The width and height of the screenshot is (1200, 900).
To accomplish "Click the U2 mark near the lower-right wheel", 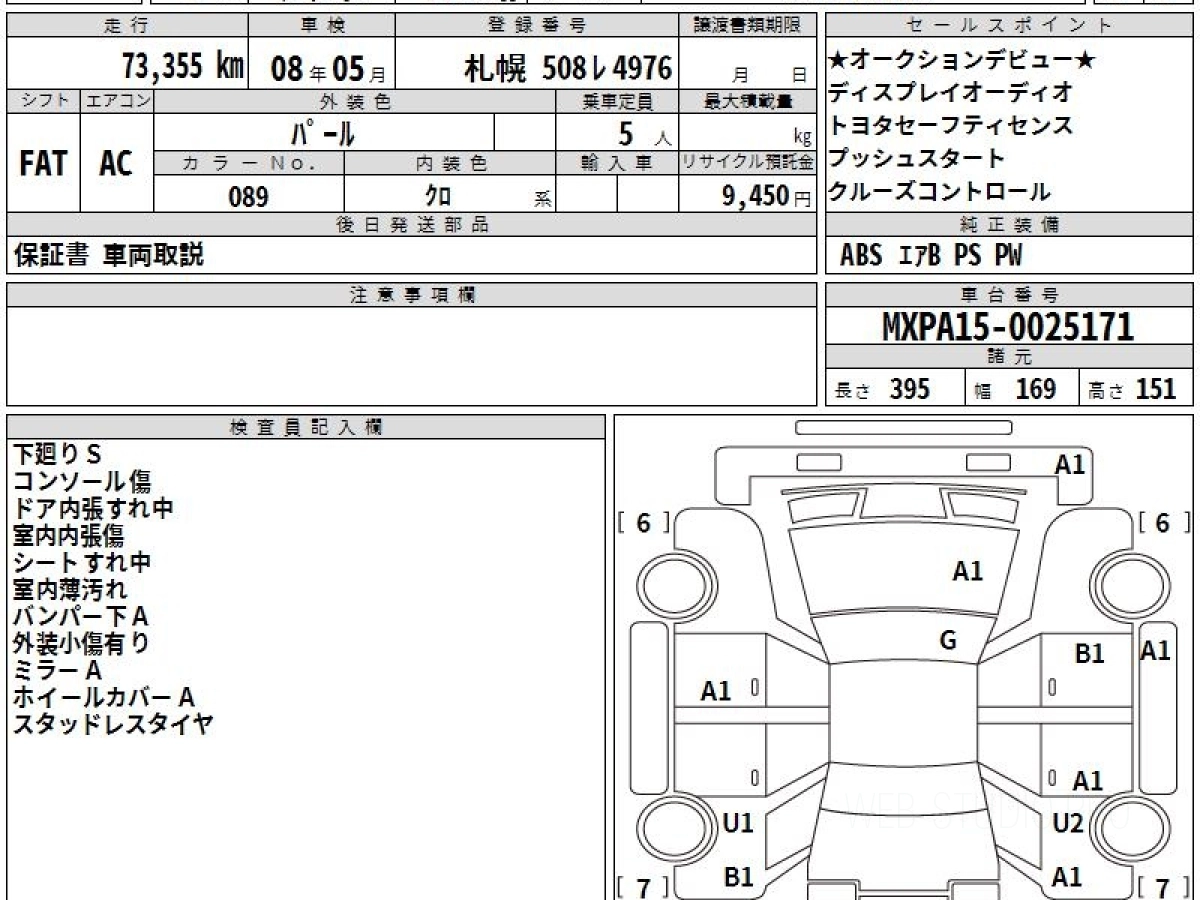I will tap(1068, 824).
